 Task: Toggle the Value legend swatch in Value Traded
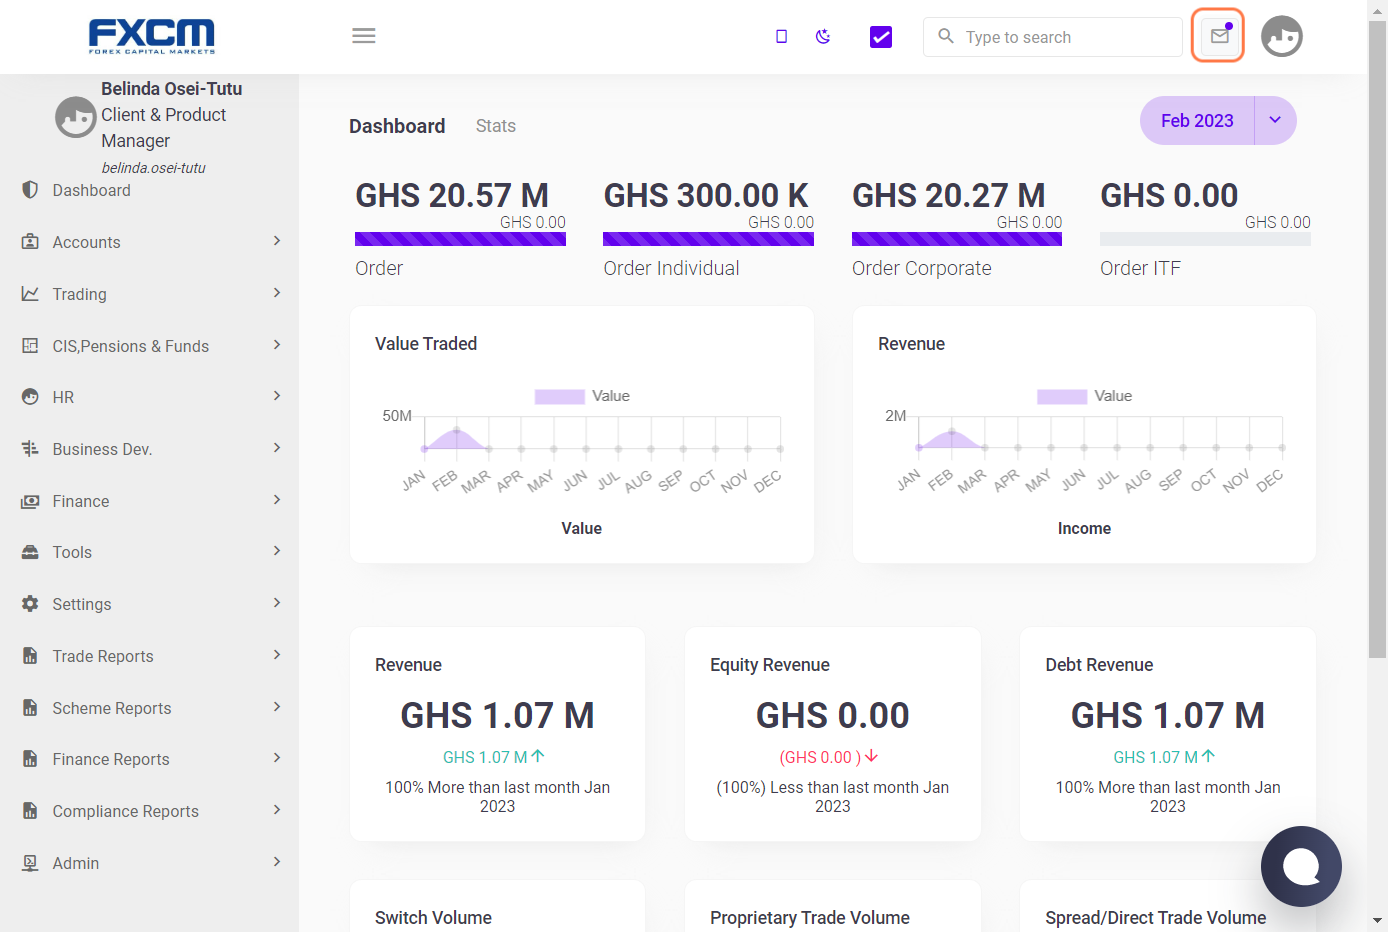tap(559, 397)
